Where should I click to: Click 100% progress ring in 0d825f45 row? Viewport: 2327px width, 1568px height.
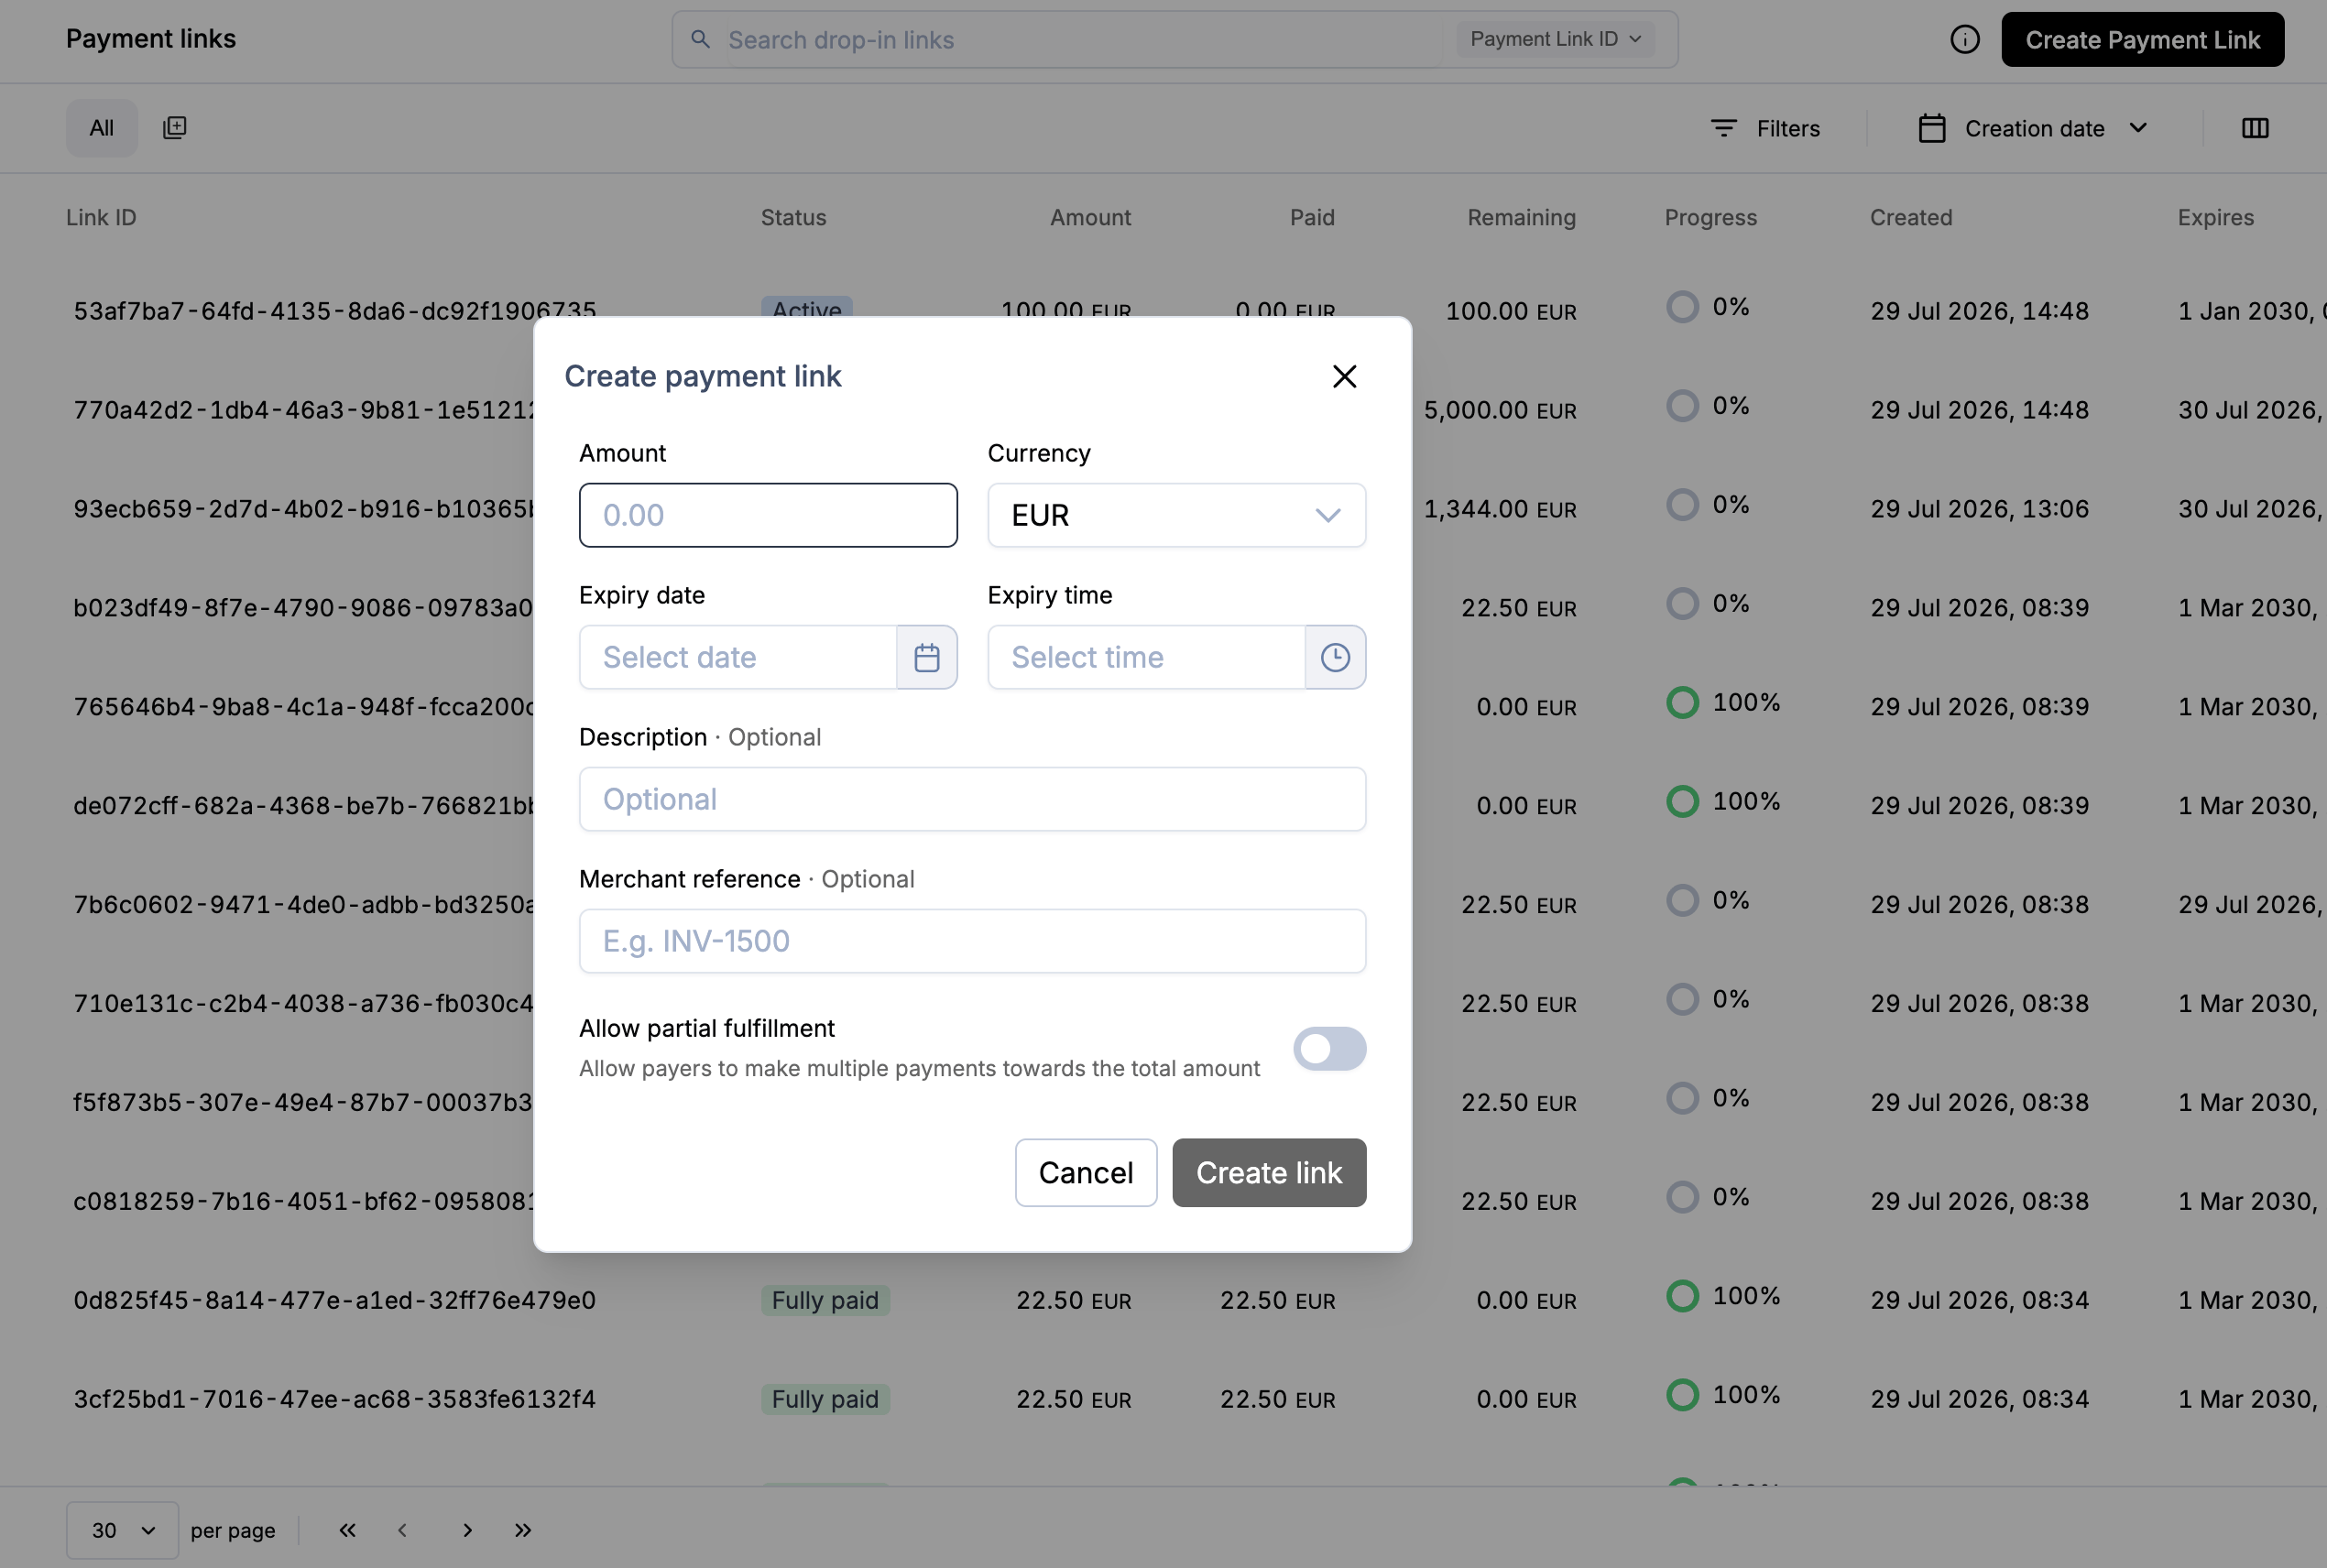pyautogui.click(x=1682, y=1296)
